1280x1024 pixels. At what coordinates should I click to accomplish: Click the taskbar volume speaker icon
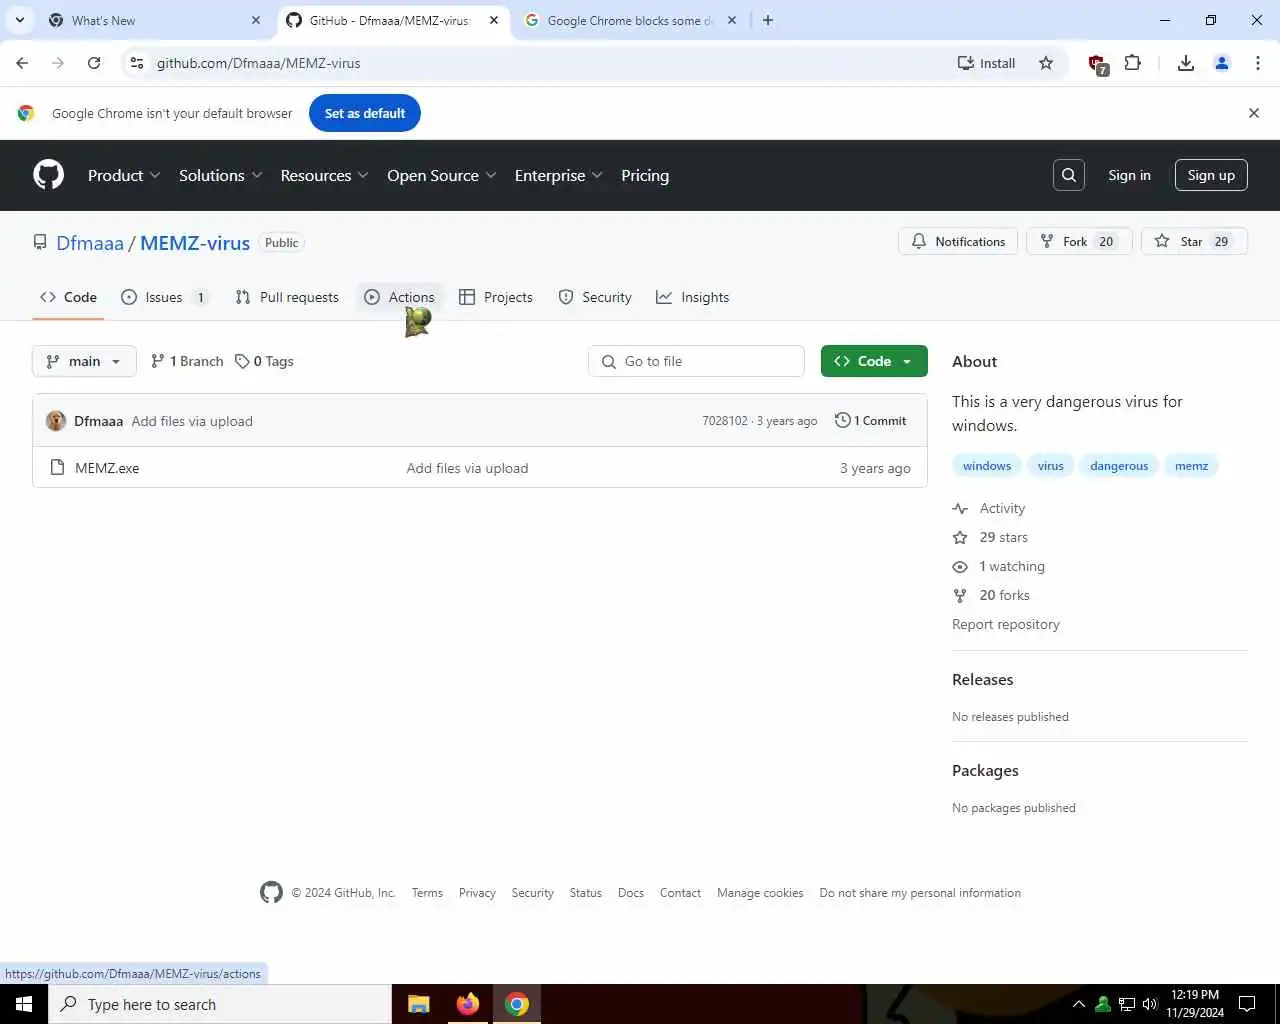(x=1150, y=1004)
